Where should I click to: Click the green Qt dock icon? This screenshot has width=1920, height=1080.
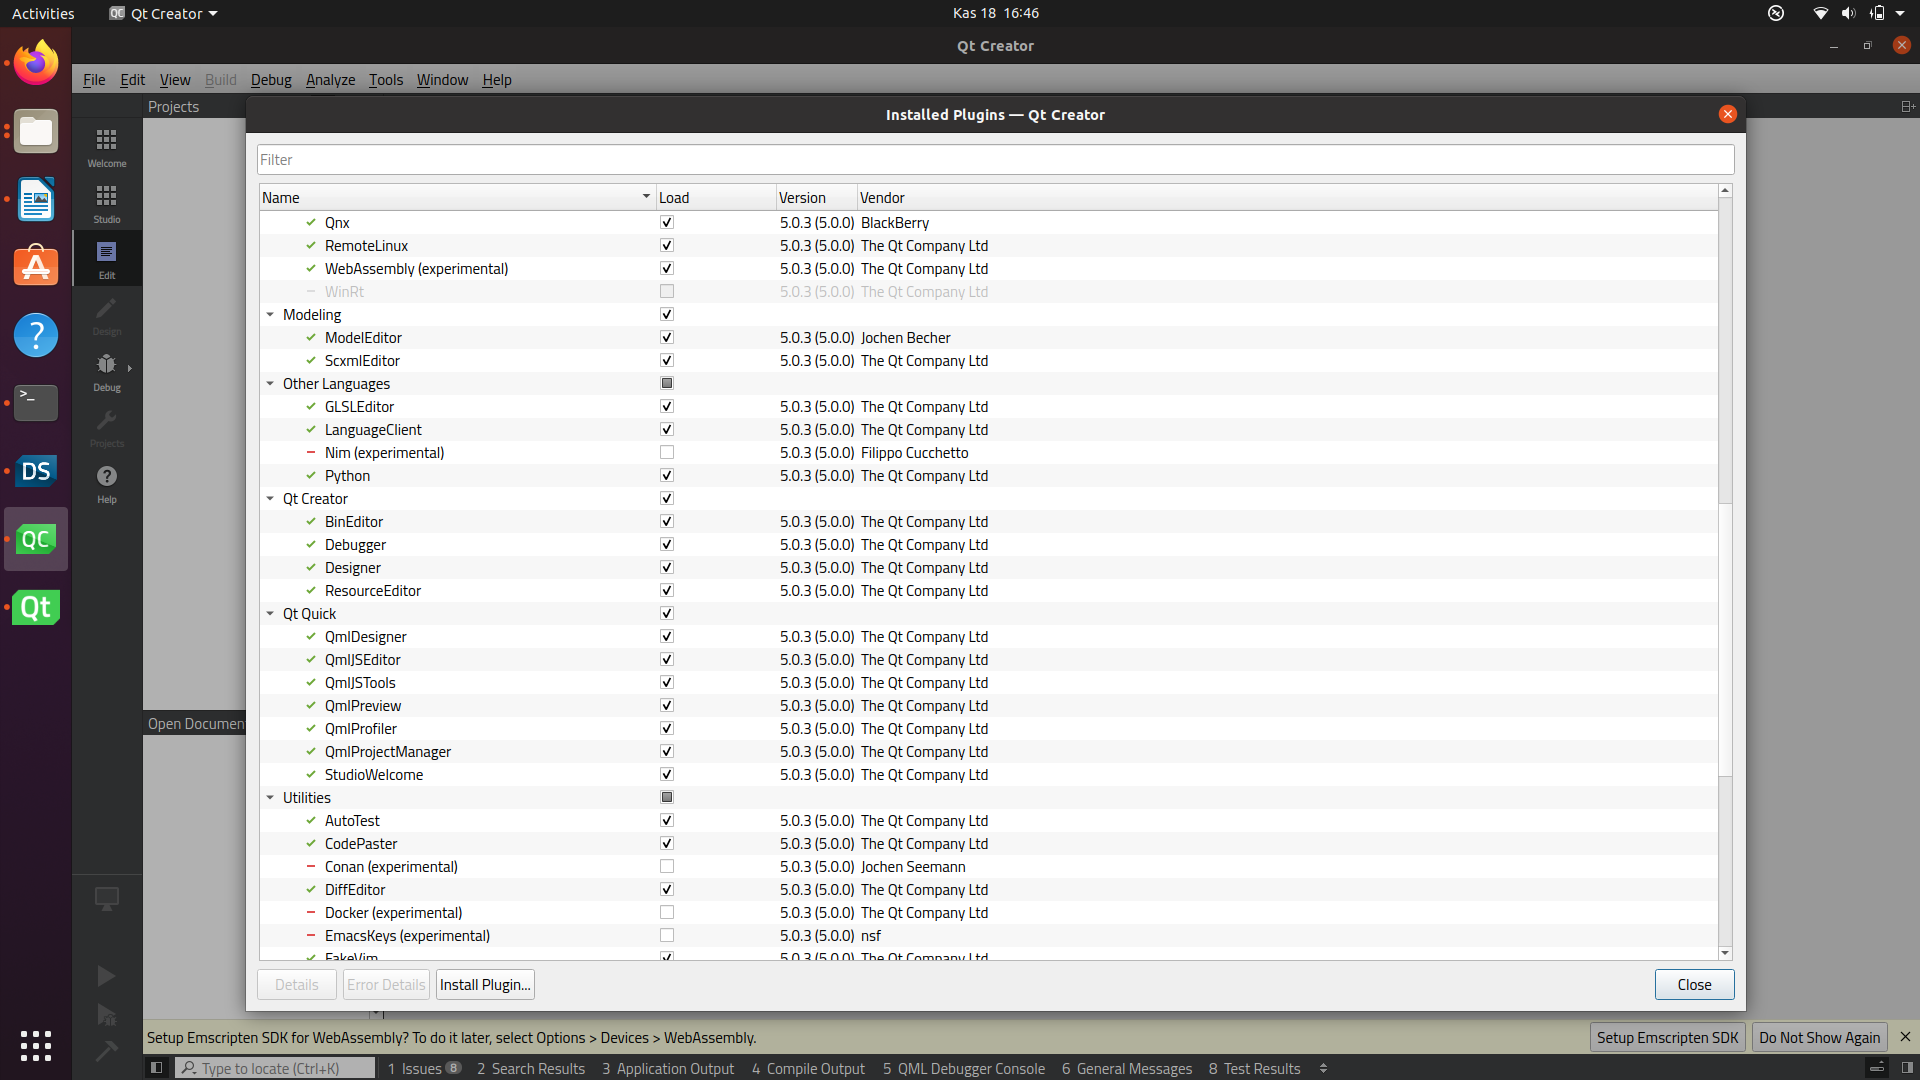tap(36, 607)
